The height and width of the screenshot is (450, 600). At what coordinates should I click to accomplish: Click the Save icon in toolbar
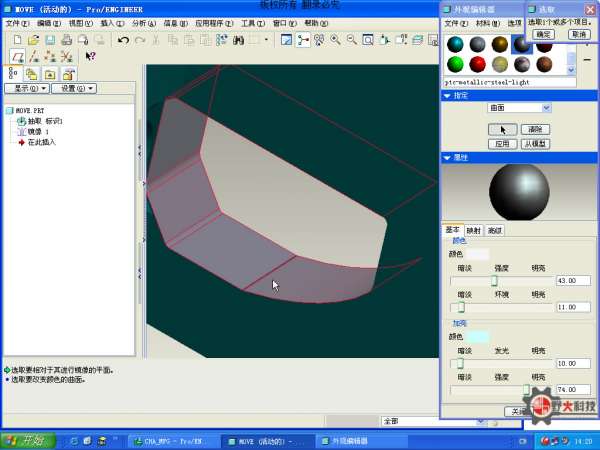[x=49, y=40]
